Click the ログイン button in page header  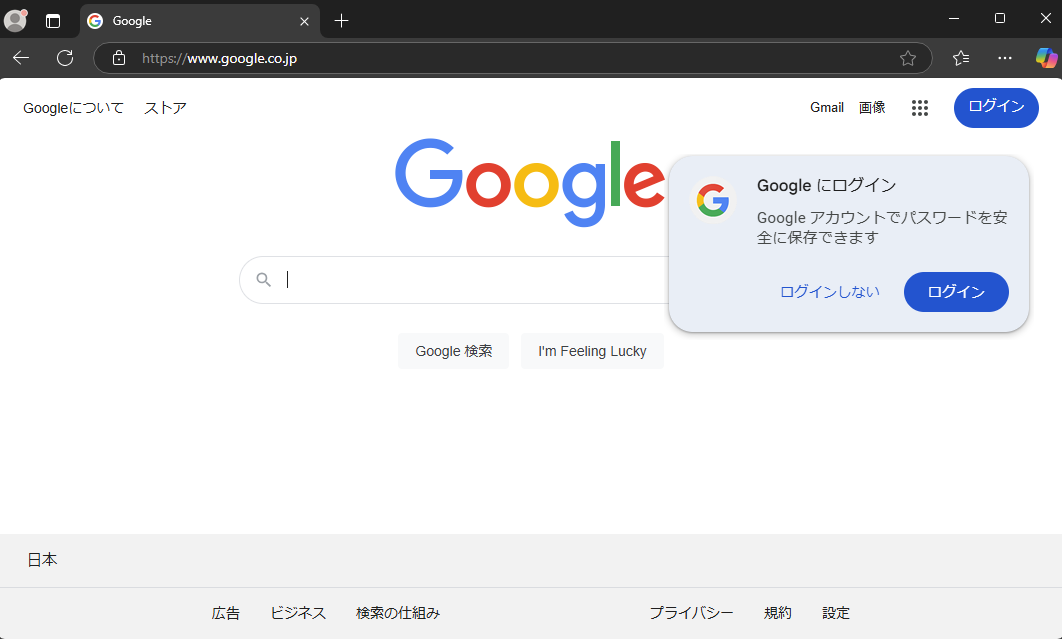click(996, 108)
